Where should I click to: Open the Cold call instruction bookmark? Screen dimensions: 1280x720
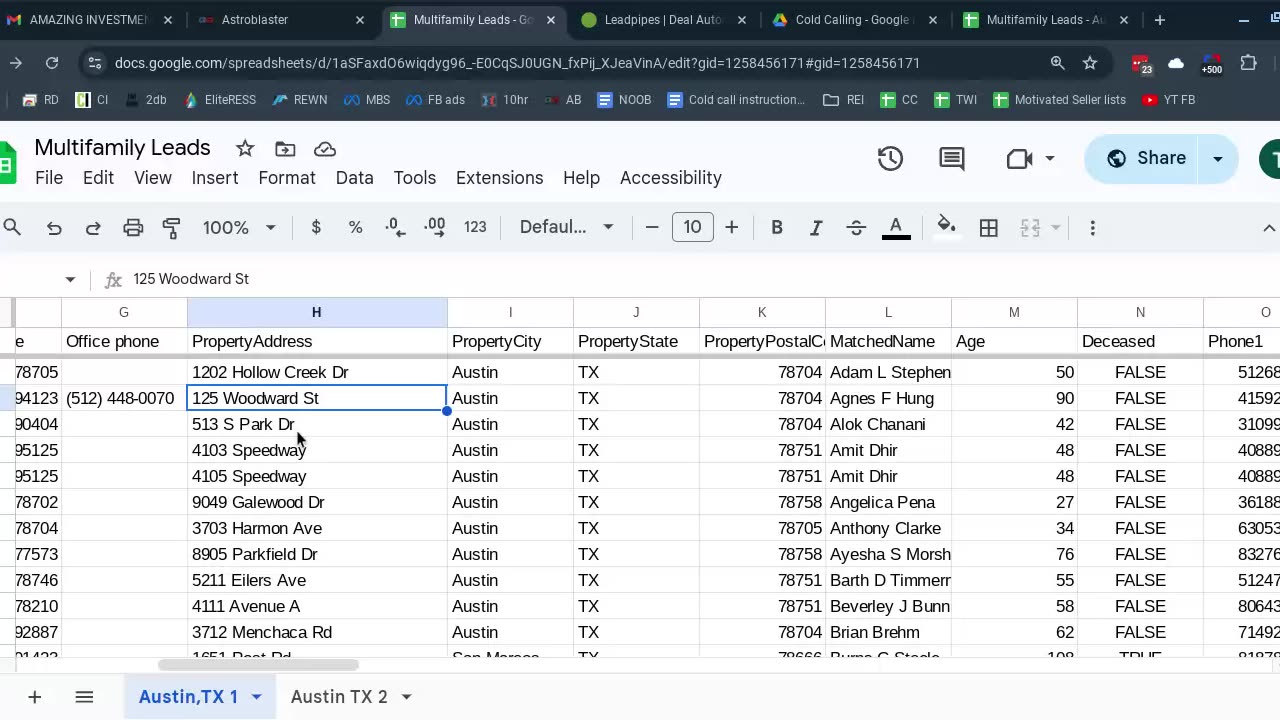(736, 100)
